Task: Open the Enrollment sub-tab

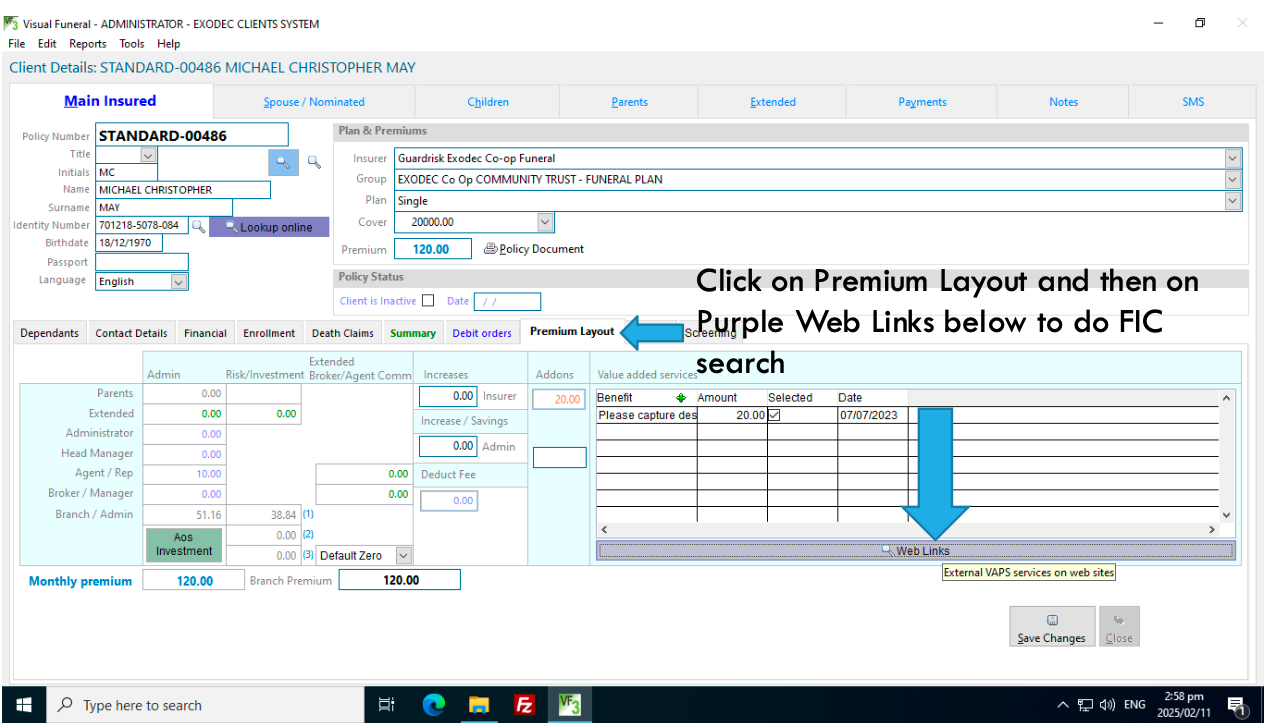Action: (269, 333)
